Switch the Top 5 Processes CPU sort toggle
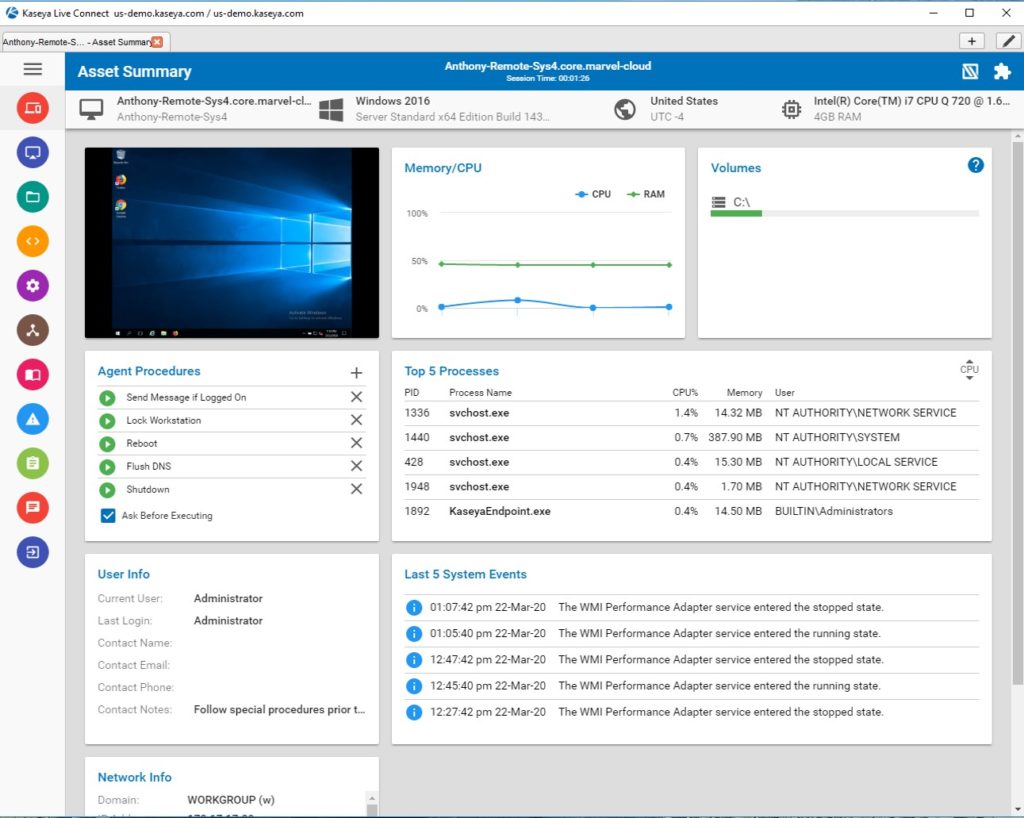This screenshot has height=818, width=1024. tap(969, 370)
